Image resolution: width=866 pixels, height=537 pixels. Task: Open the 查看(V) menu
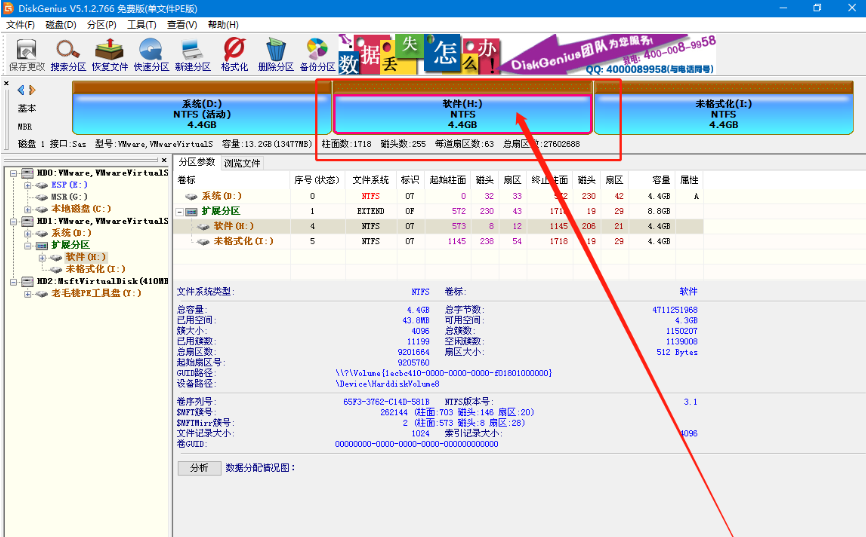click(x=182, y=25)
